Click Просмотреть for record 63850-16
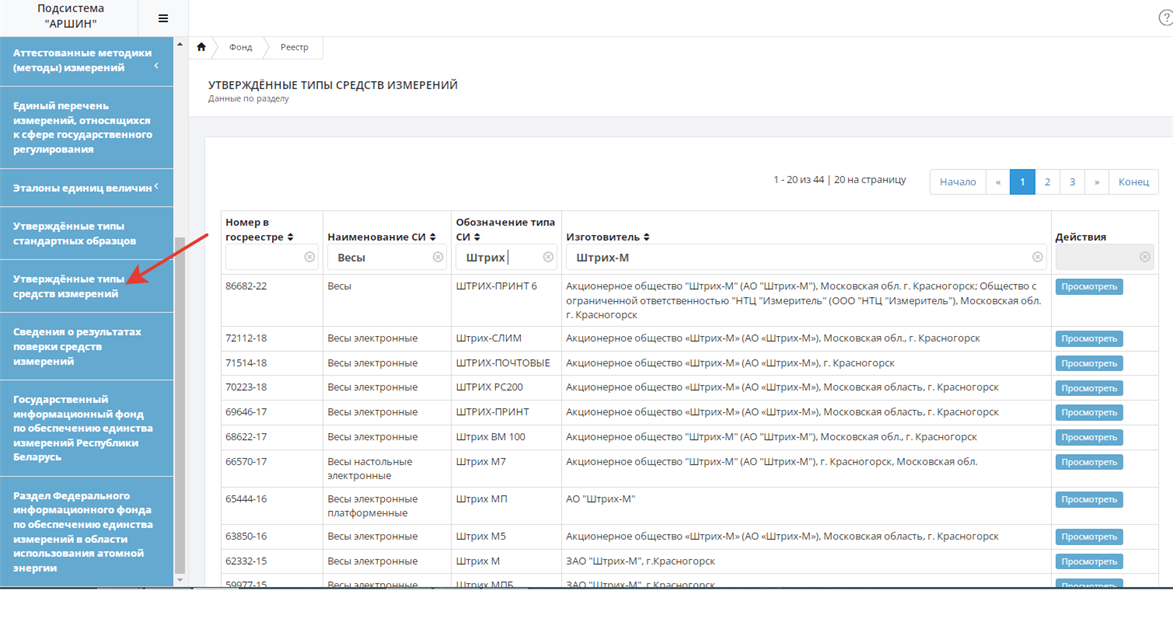 (1088, 537)
